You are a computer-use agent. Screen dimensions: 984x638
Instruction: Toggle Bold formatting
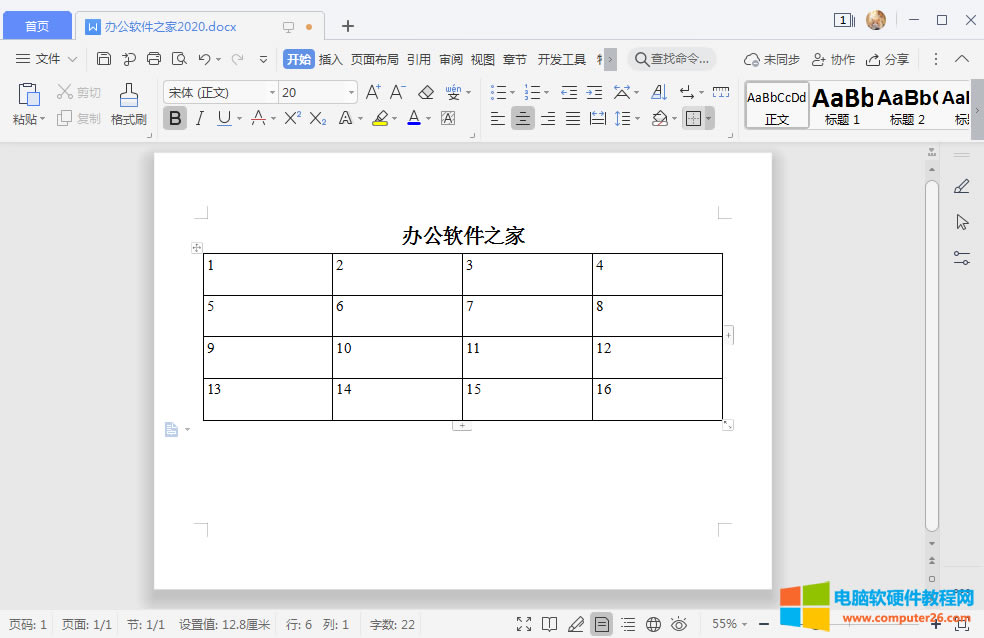(x=175, y=119)
